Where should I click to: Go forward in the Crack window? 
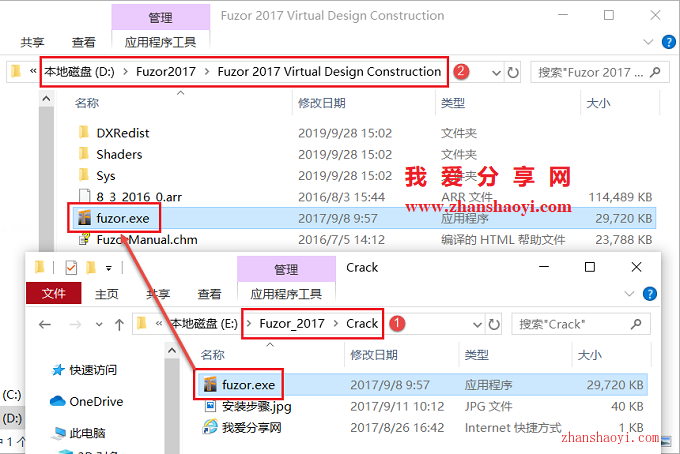pos(75,324)
